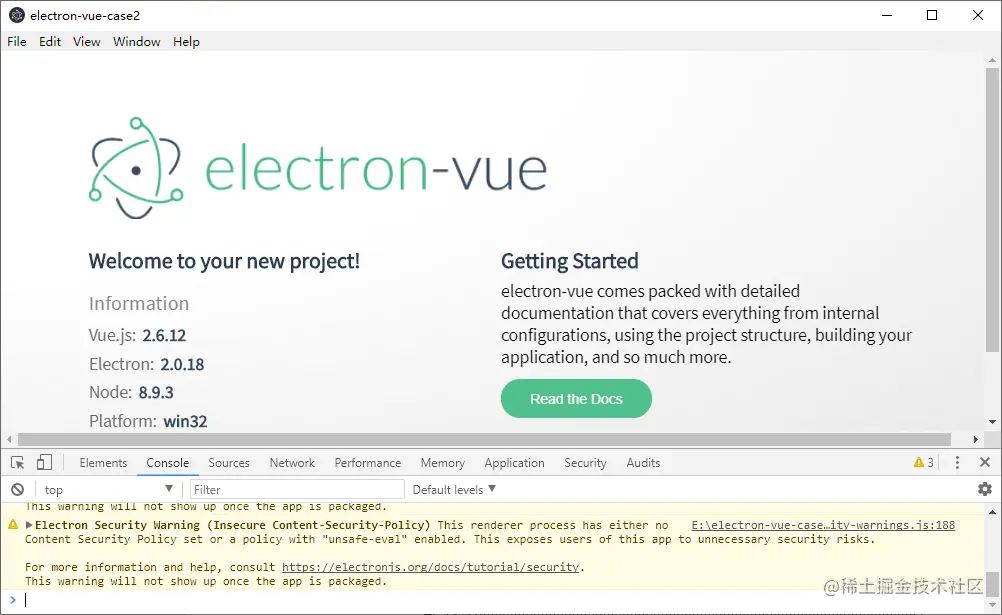Viewport: 1002px width, 615px height.
Task: Click the Platform value win32
Action: tap(185, 421)
